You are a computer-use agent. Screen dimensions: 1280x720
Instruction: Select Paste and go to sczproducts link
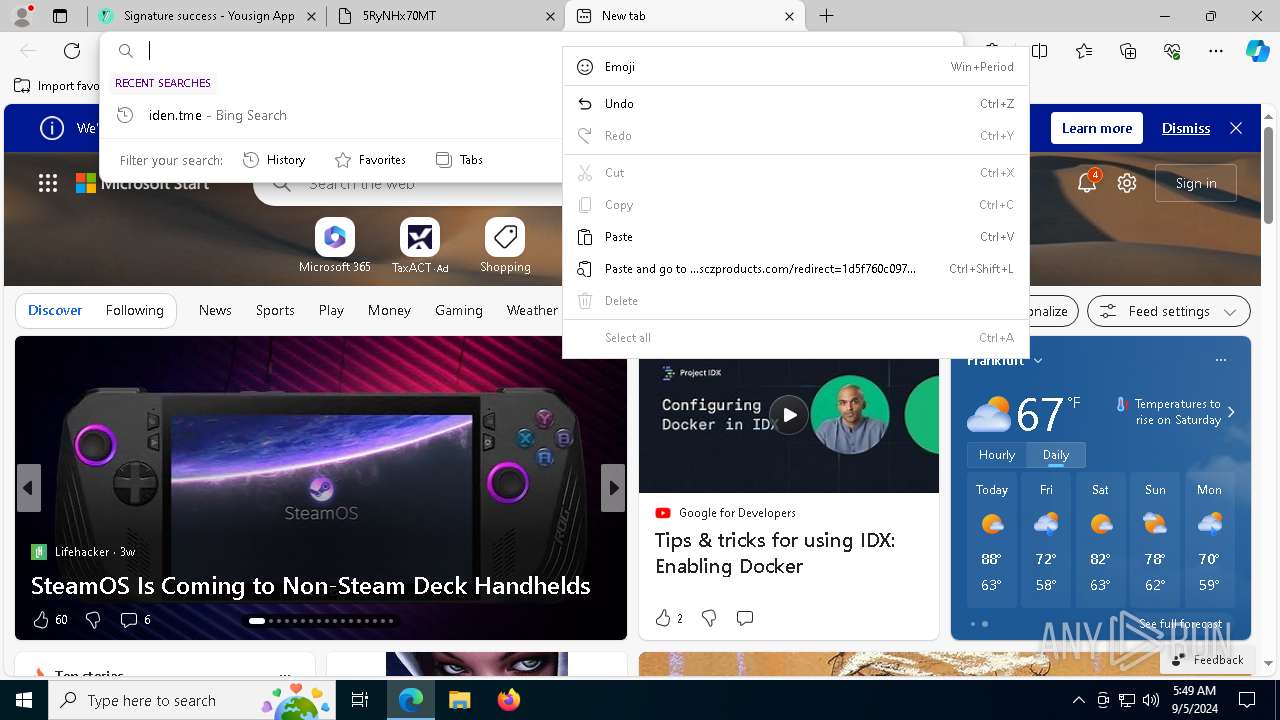click(x=796, y=269)
